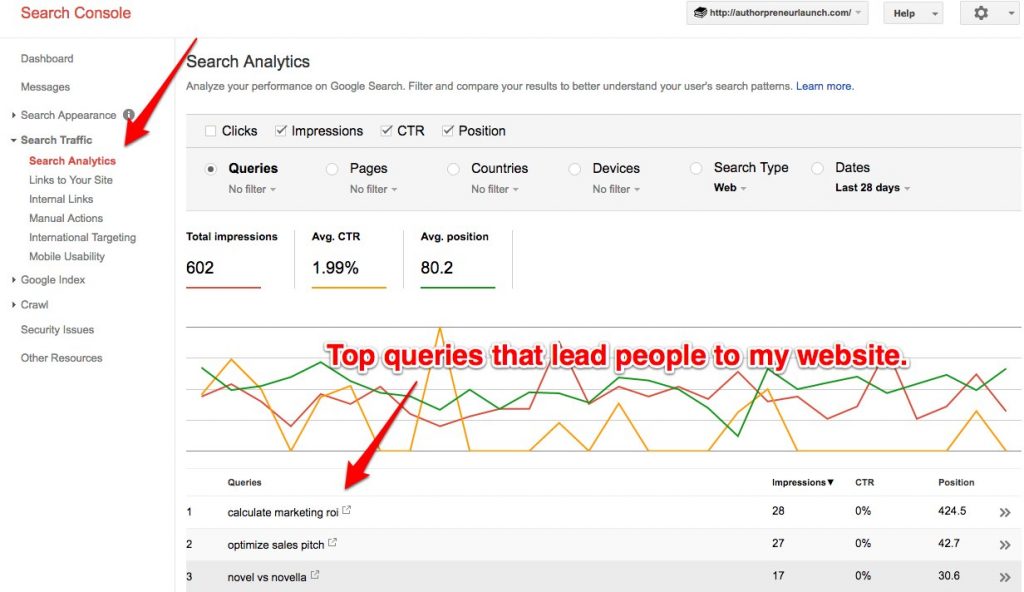Open Messages in the sidebar
The height and width of the screenshot is (592, 1024).
pyautogui.click(x=45, y=87)
